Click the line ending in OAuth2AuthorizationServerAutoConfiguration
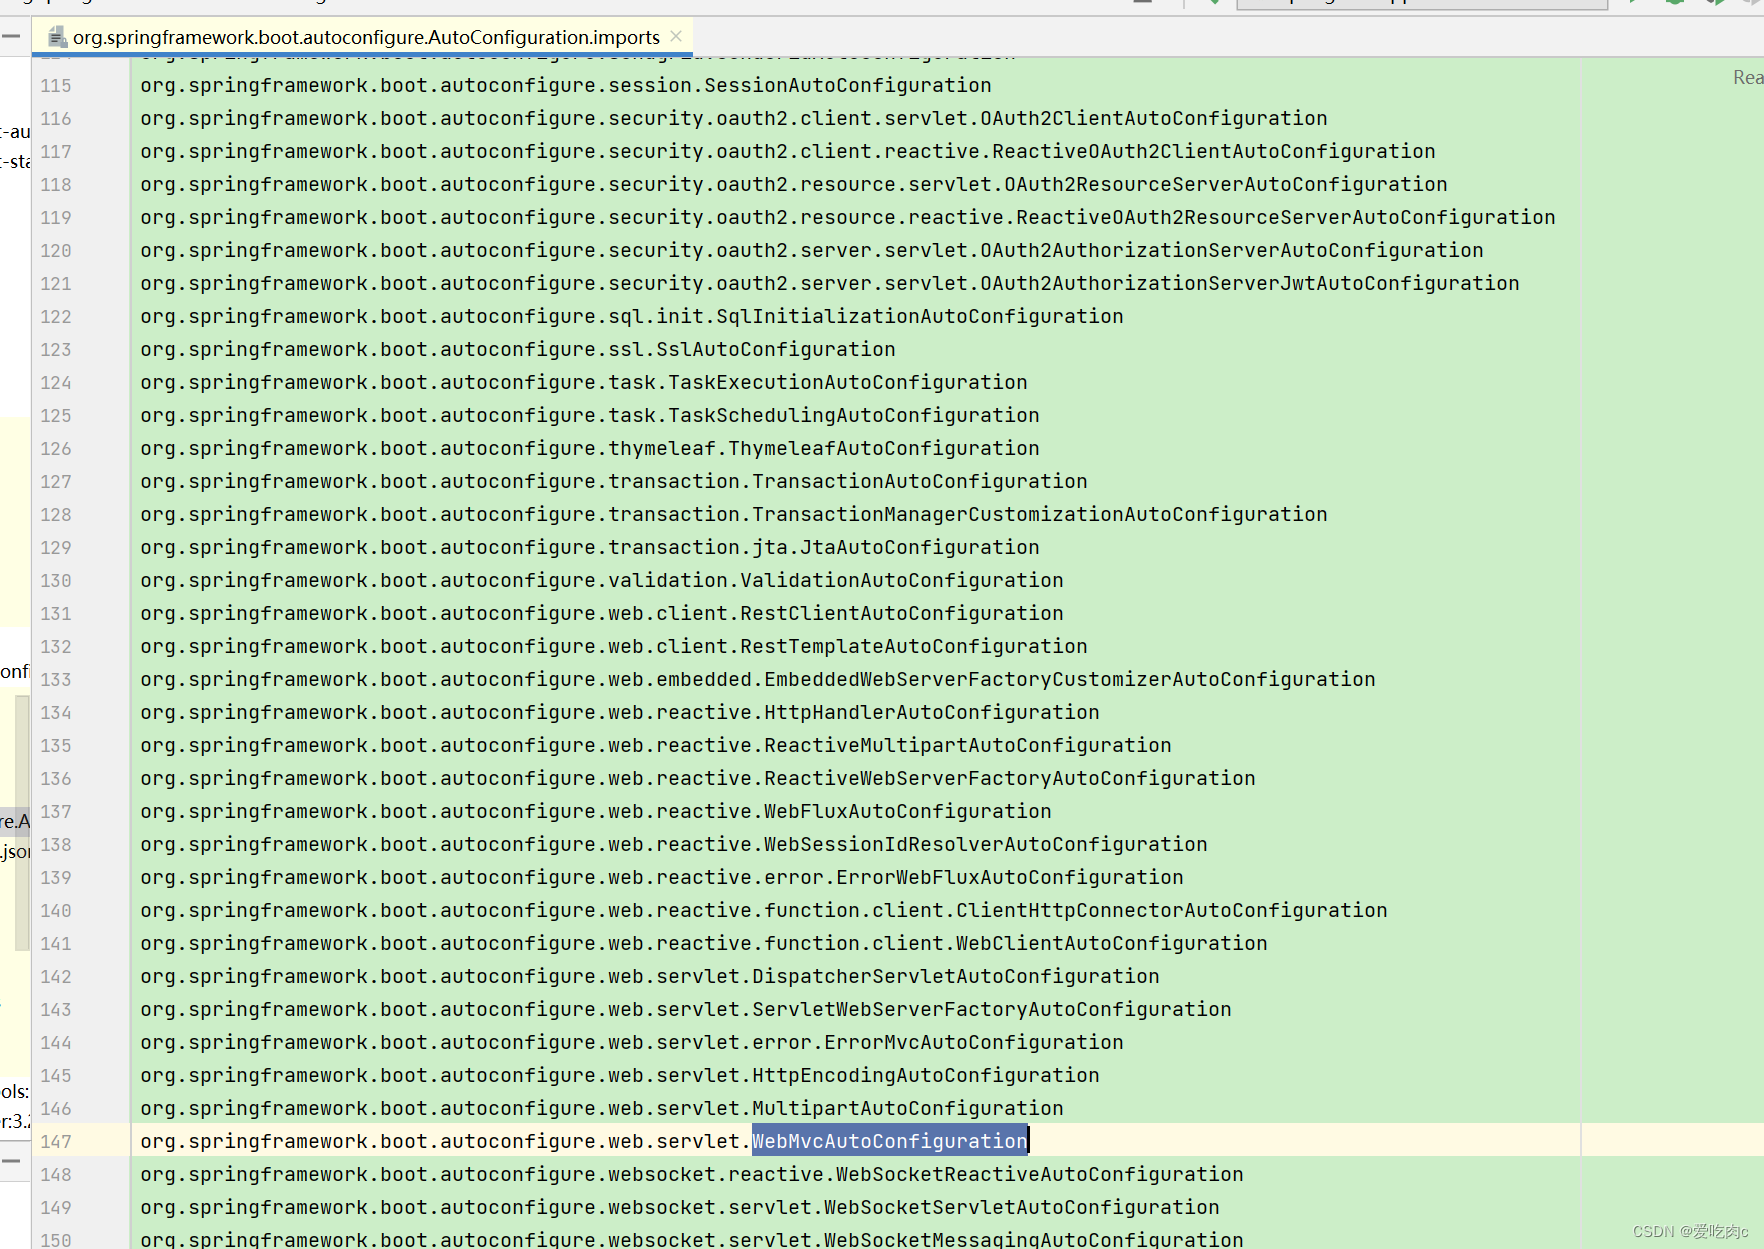This screenshot has width=1764, height=1249. pos(812,250)
